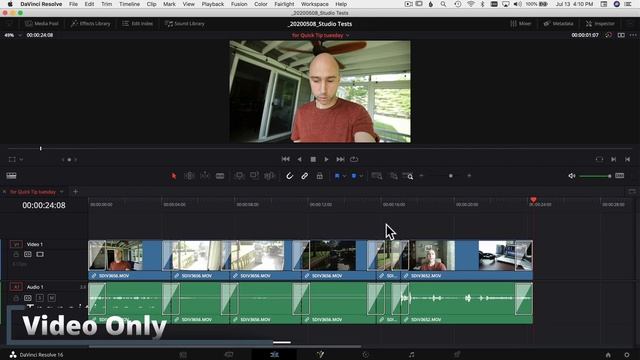
Task: Click the red playhead marker
Action: (533, 200)
